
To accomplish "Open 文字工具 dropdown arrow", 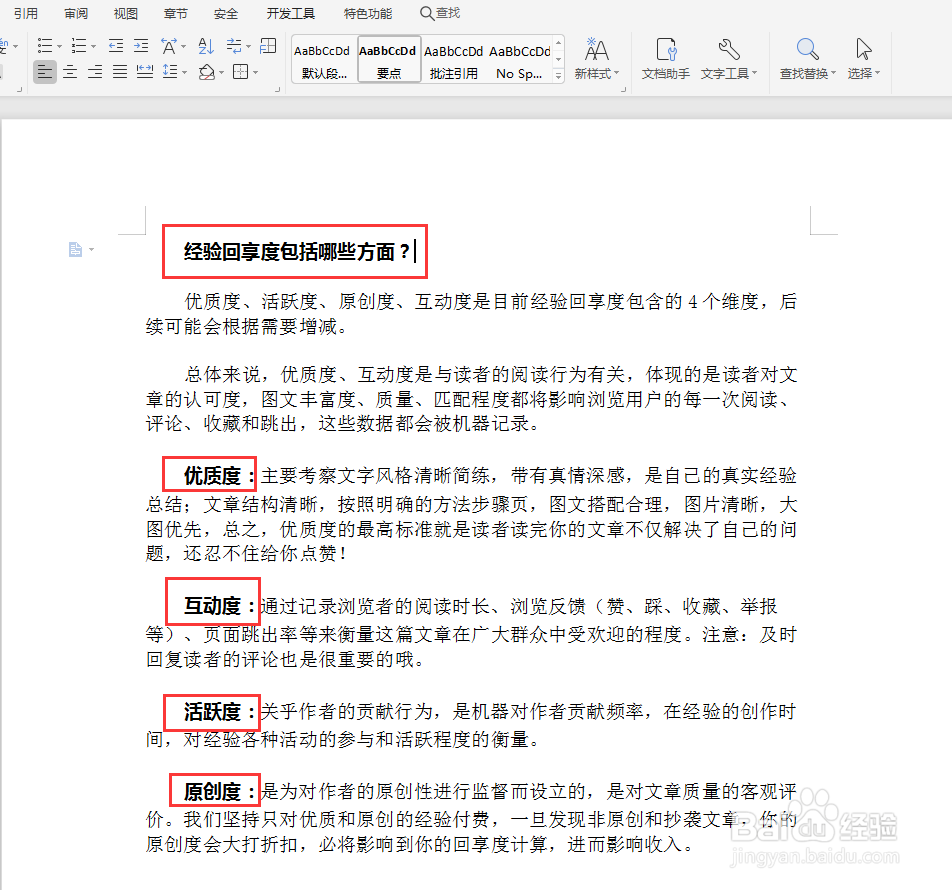I will tap(755, 73).
